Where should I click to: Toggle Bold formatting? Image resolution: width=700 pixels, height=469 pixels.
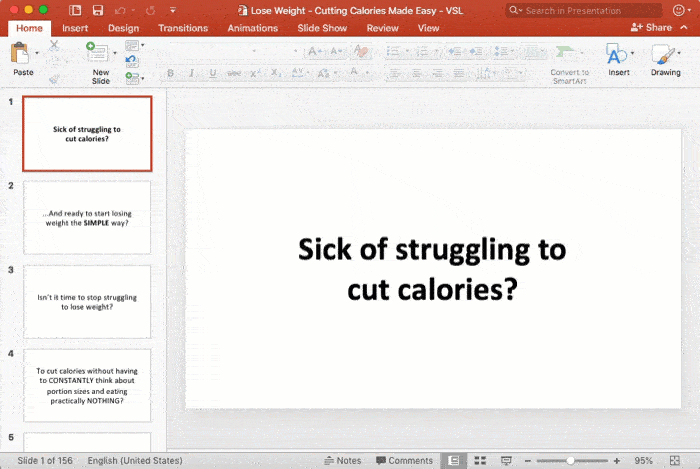click(170, 73)
